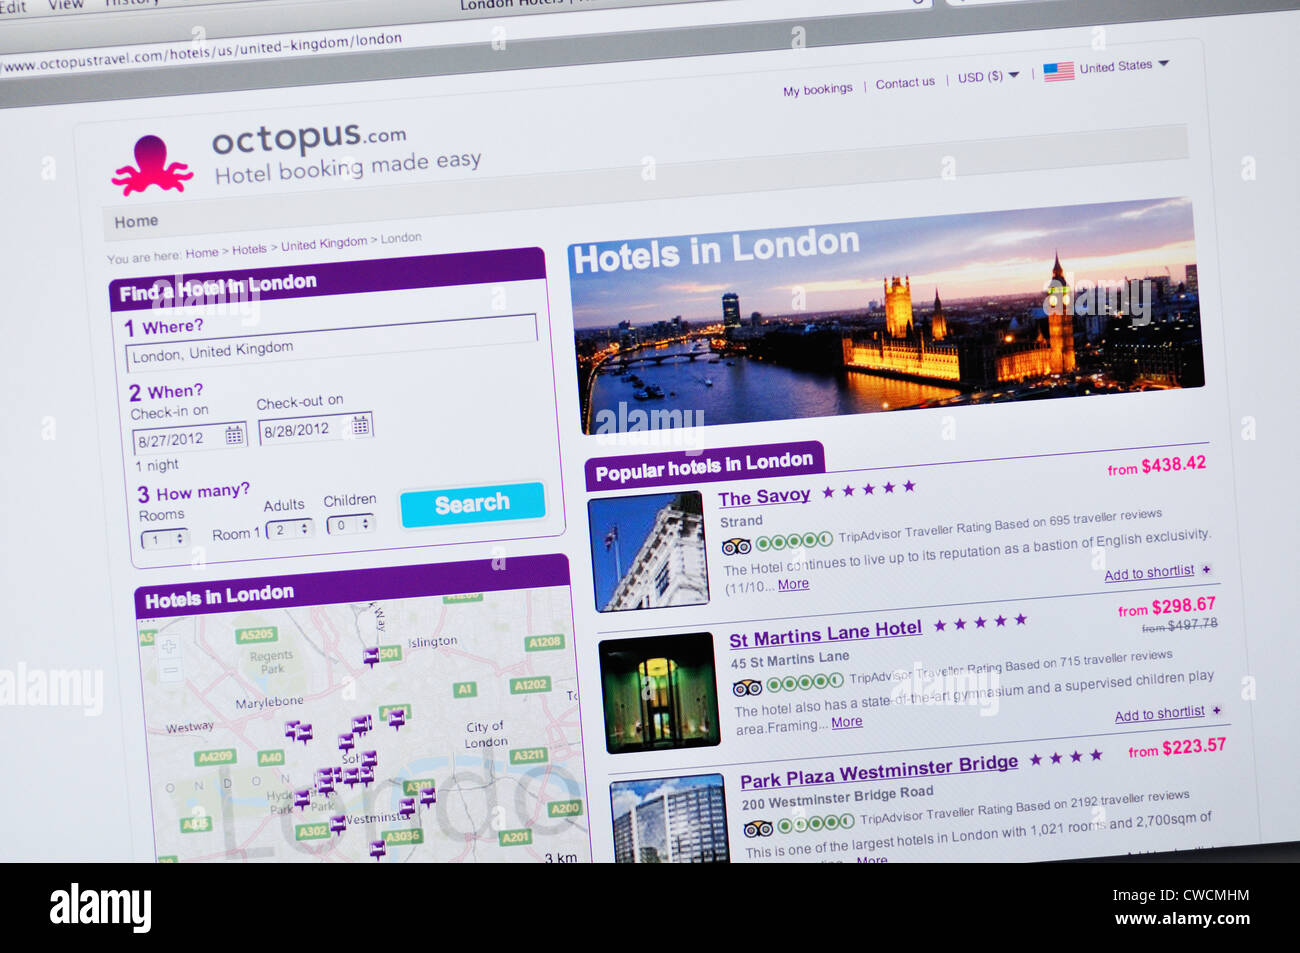This screenshot has height=953, width=1300.
Task: Click the pink octopus logo
Action: point(152,165)
